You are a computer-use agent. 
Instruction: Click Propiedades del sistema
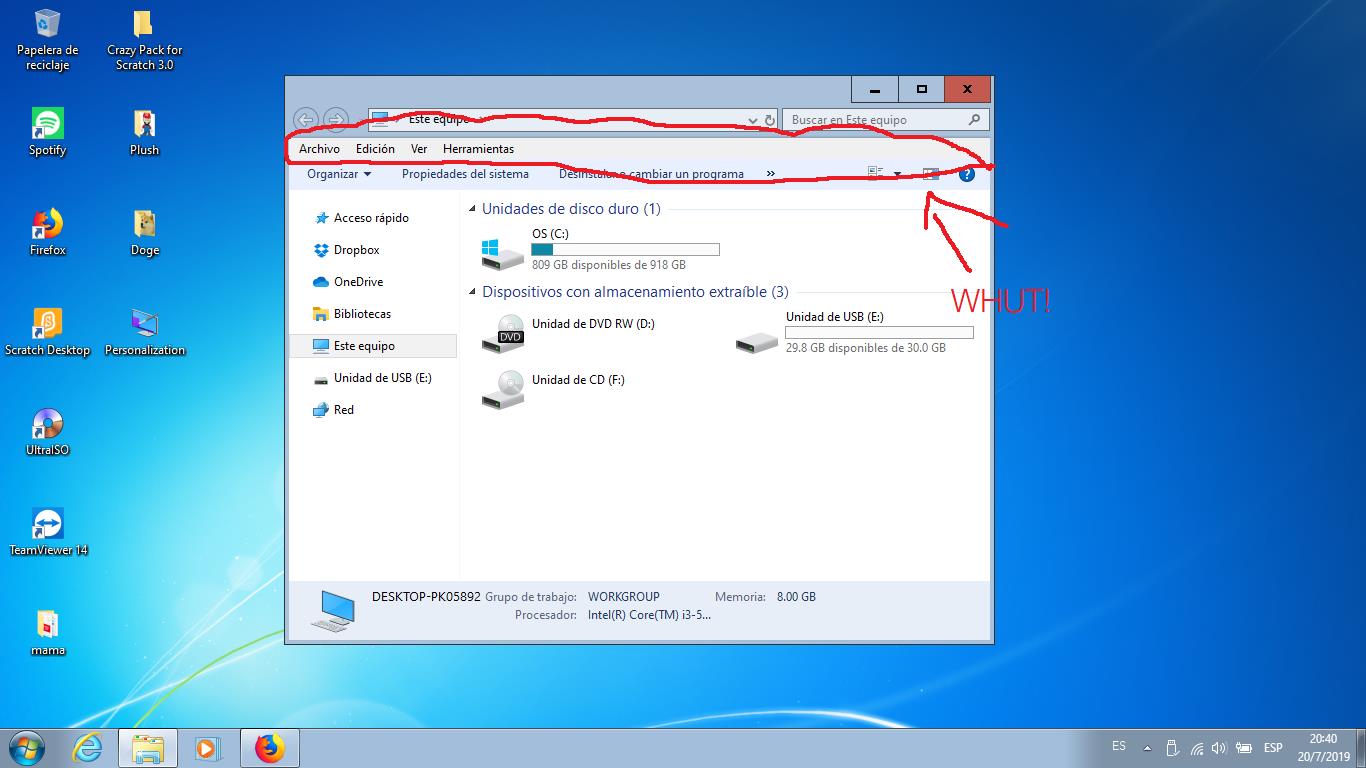click(x=465, y=174)
